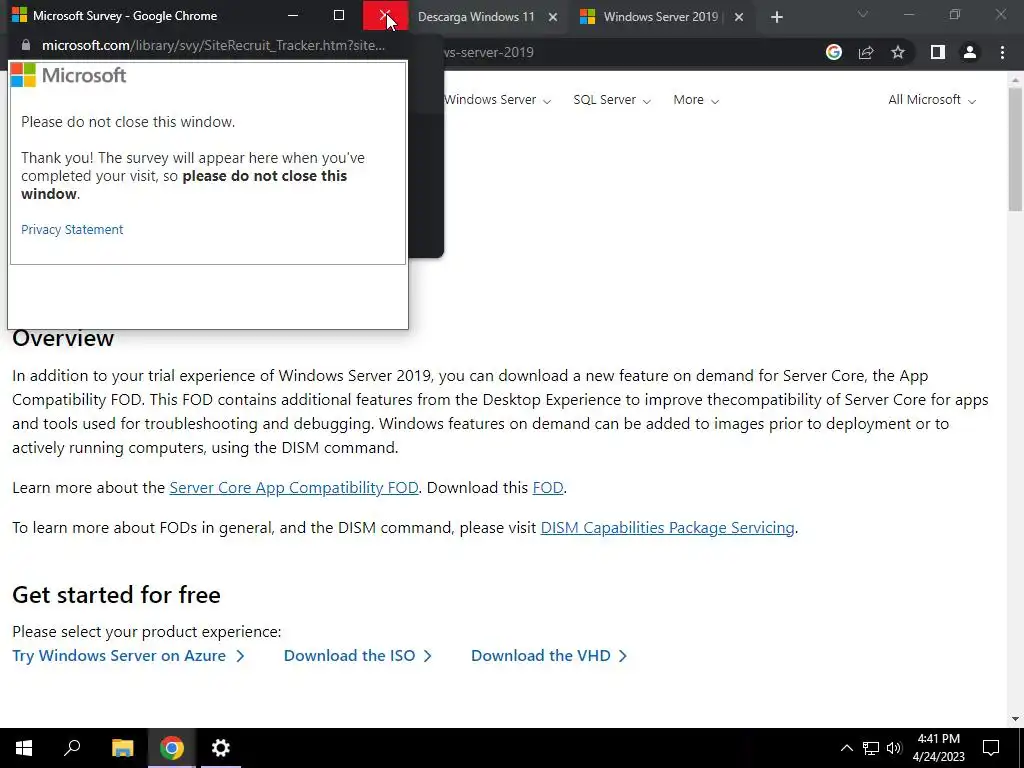Close the Windows Server 2019 tab
This screenshot has width=1024, height=768.
739,17
